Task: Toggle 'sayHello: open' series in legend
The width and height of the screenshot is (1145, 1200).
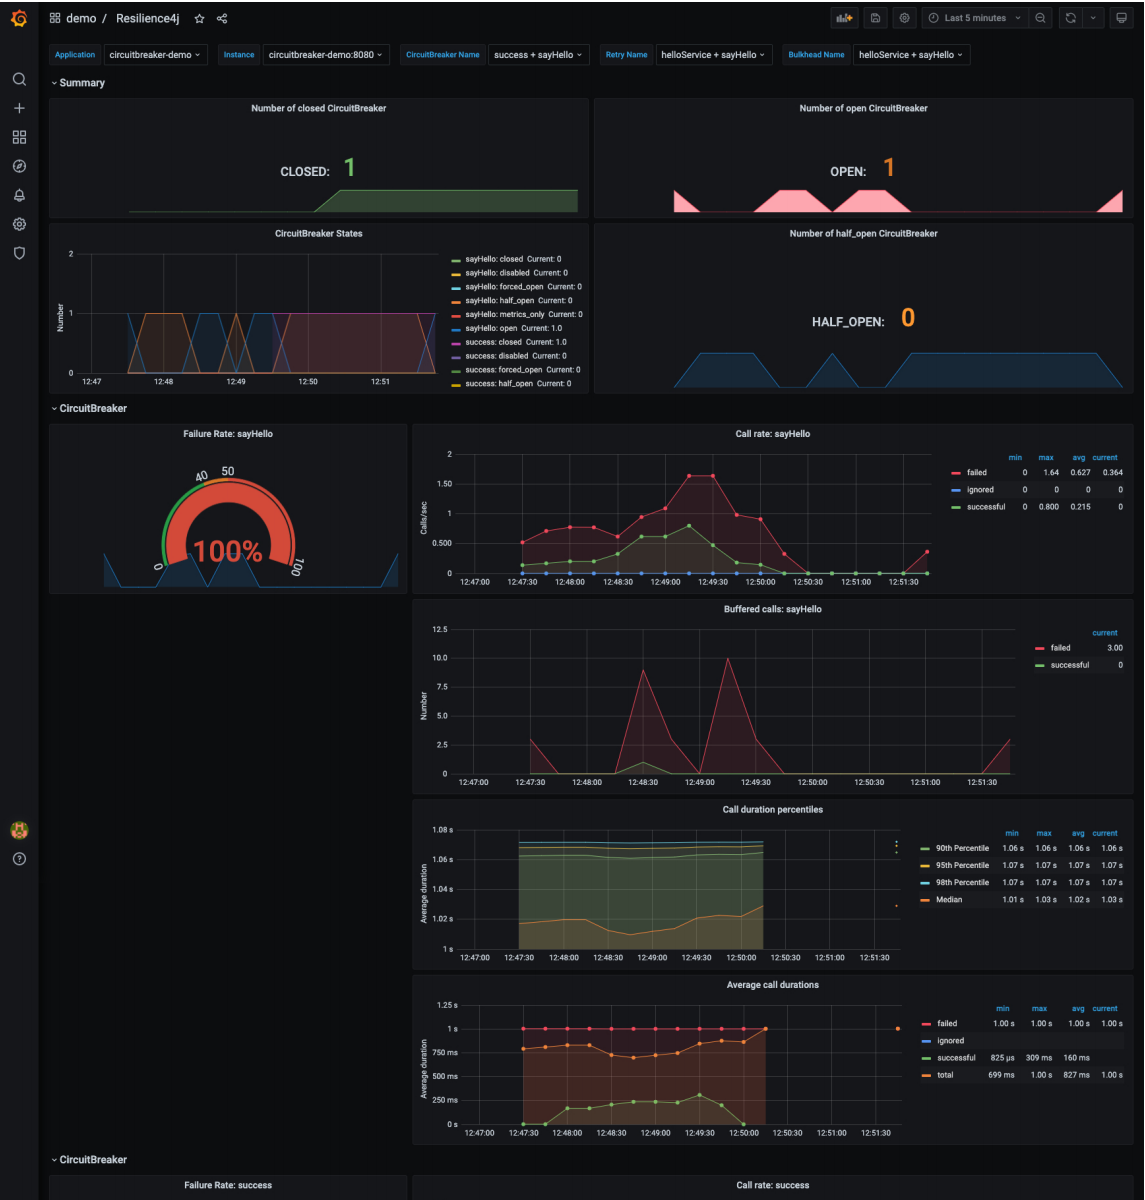Action: pyautogui.click(x=490, y=328)
